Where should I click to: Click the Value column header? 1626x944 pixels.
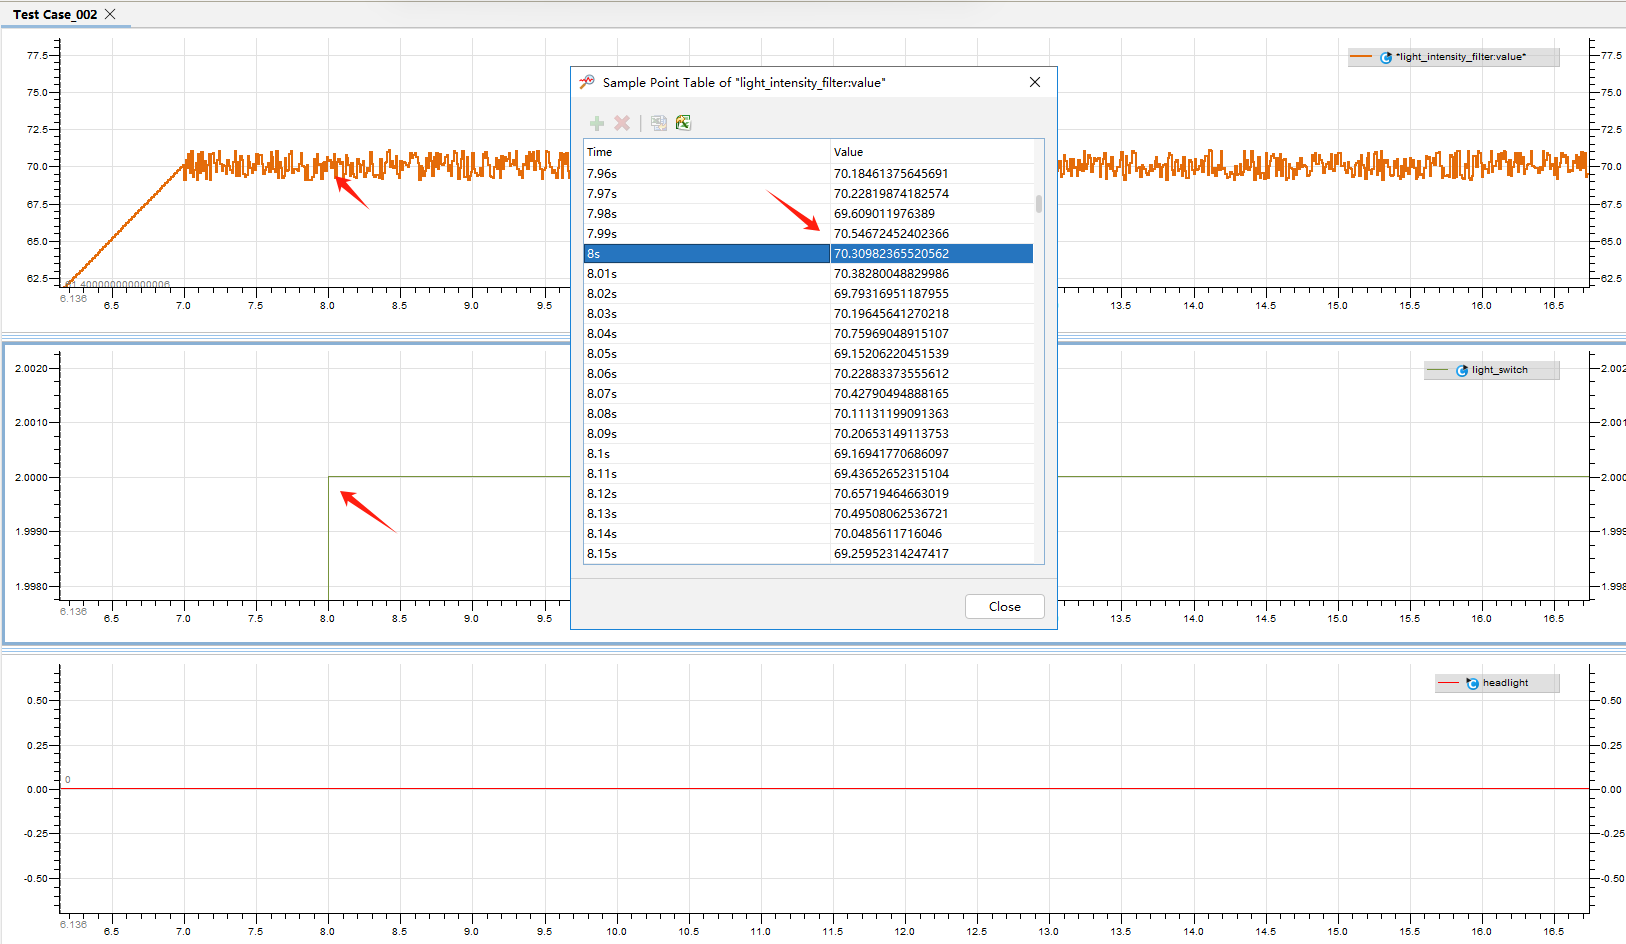click(932, 152)
